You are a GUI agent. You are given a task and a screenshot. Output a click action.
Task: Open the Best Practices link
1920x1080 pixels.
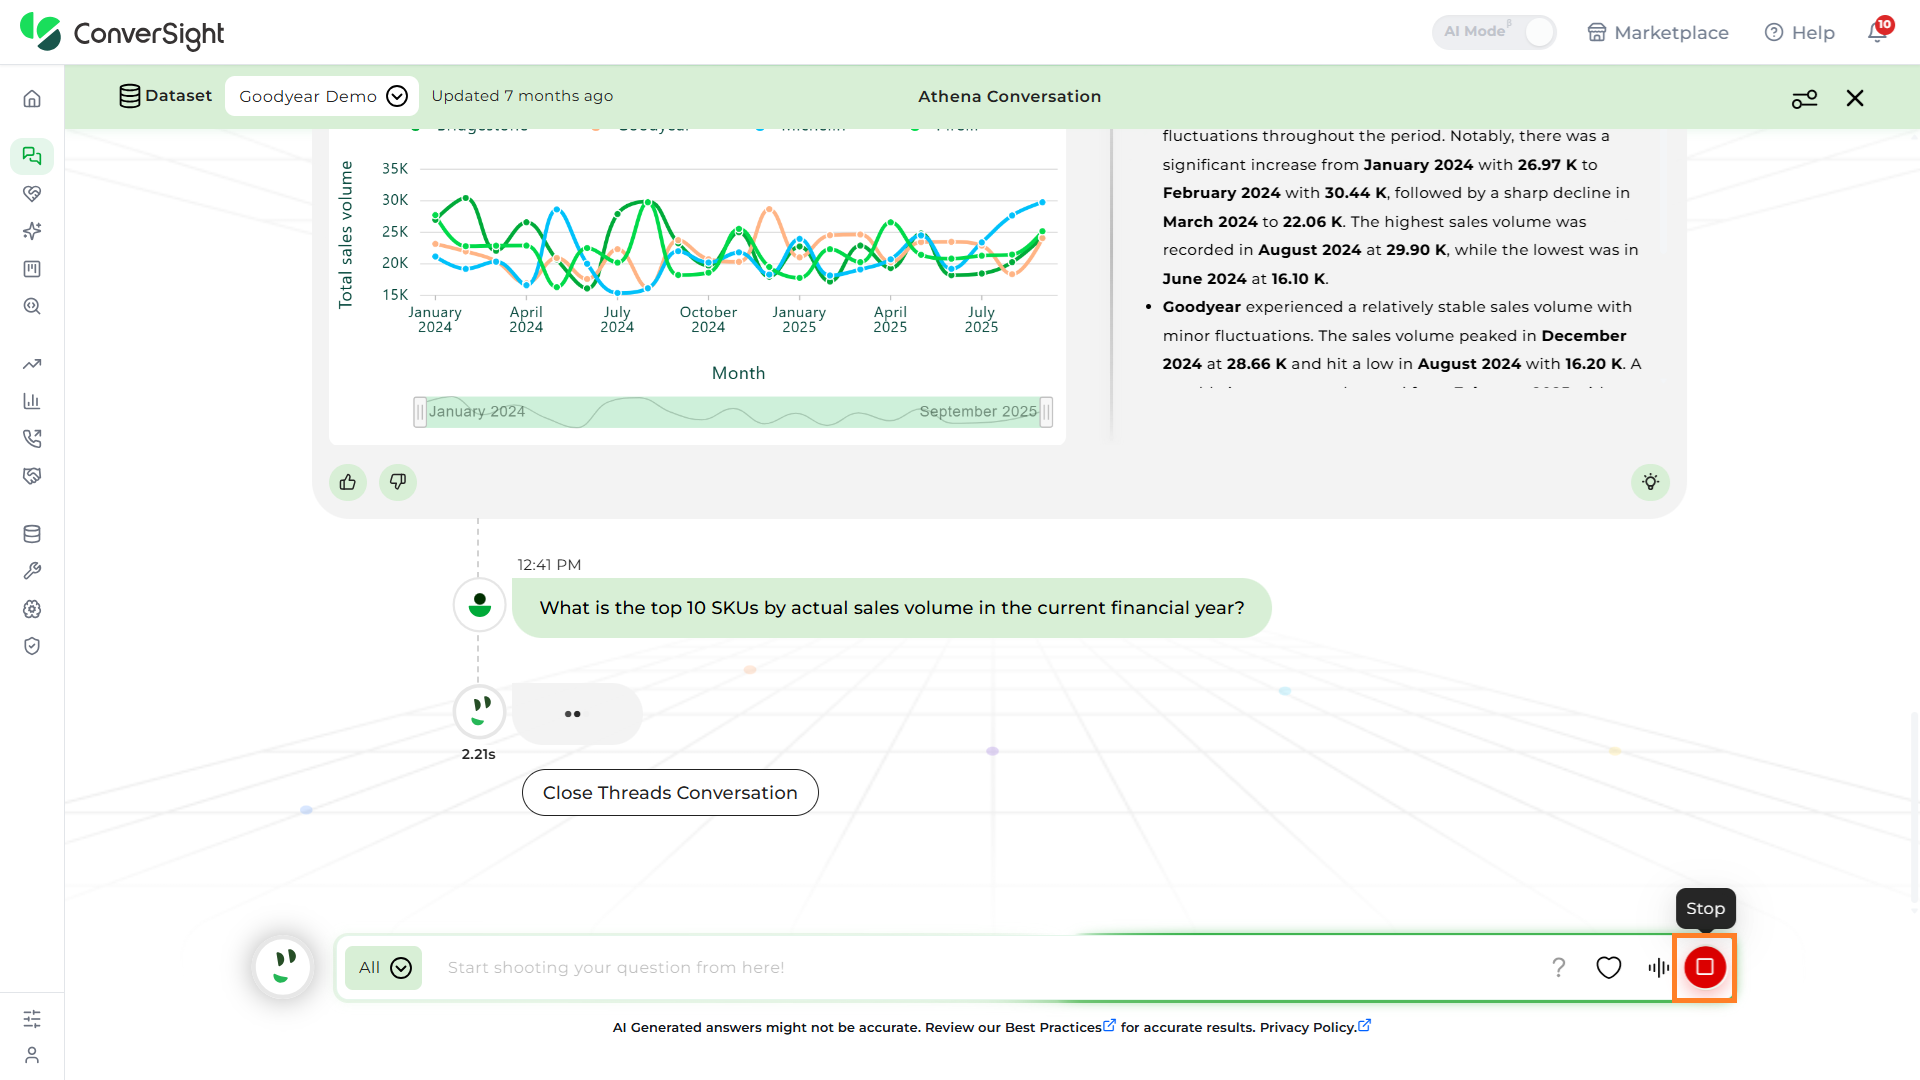(1060, 1027)
